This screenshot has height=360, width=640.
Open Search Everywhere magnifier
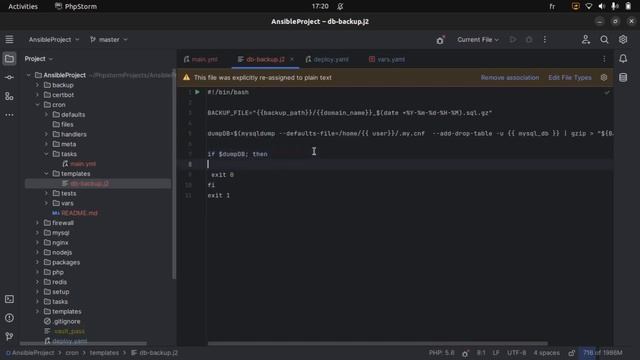[604, 40]
